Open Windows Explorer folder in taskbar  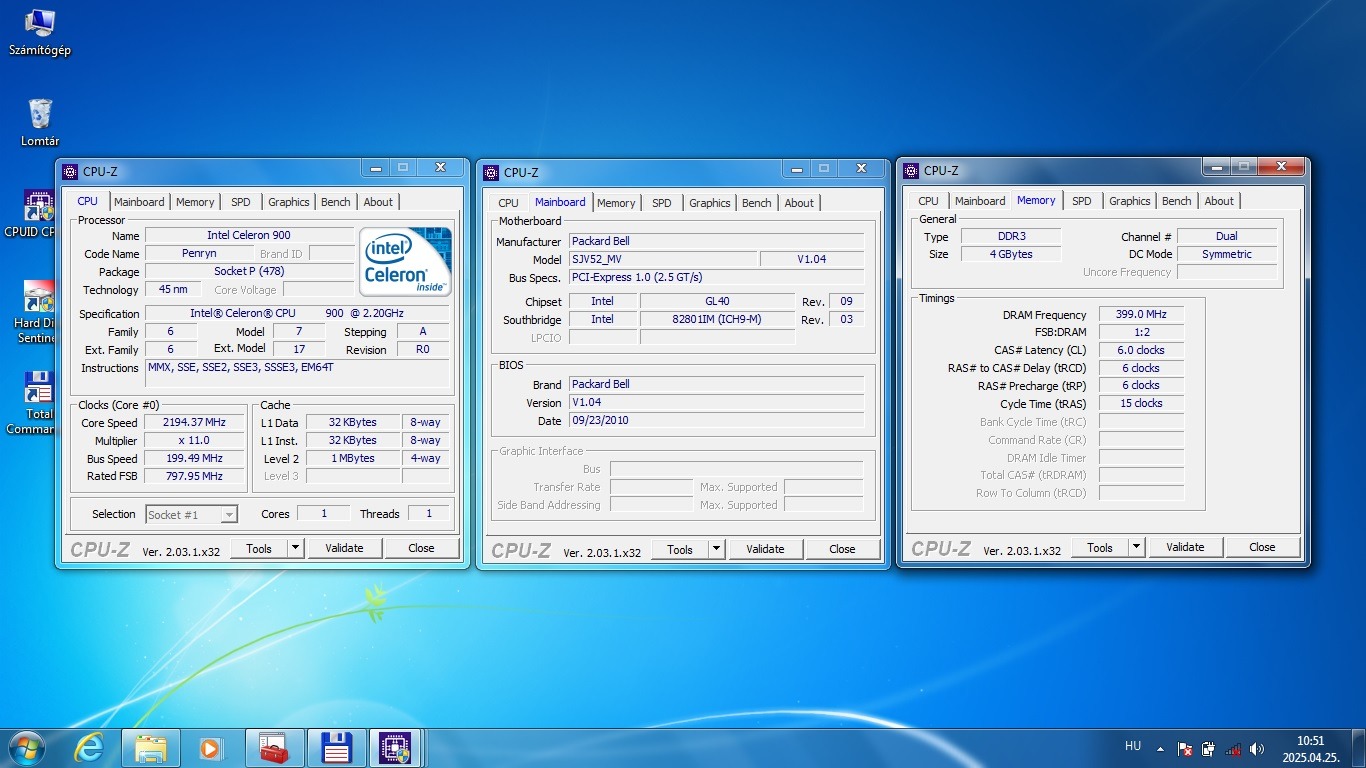[151, 748]
